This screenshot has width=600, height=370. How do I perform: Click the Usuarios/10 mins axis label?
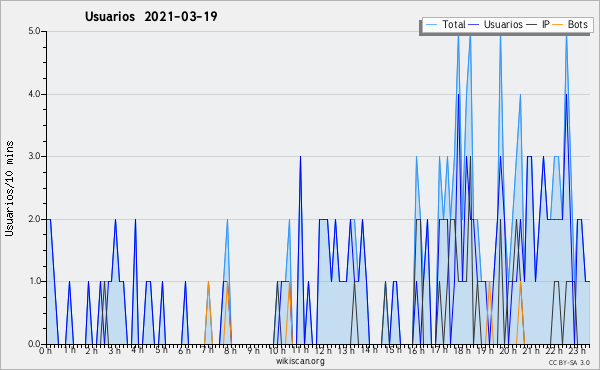10,188
